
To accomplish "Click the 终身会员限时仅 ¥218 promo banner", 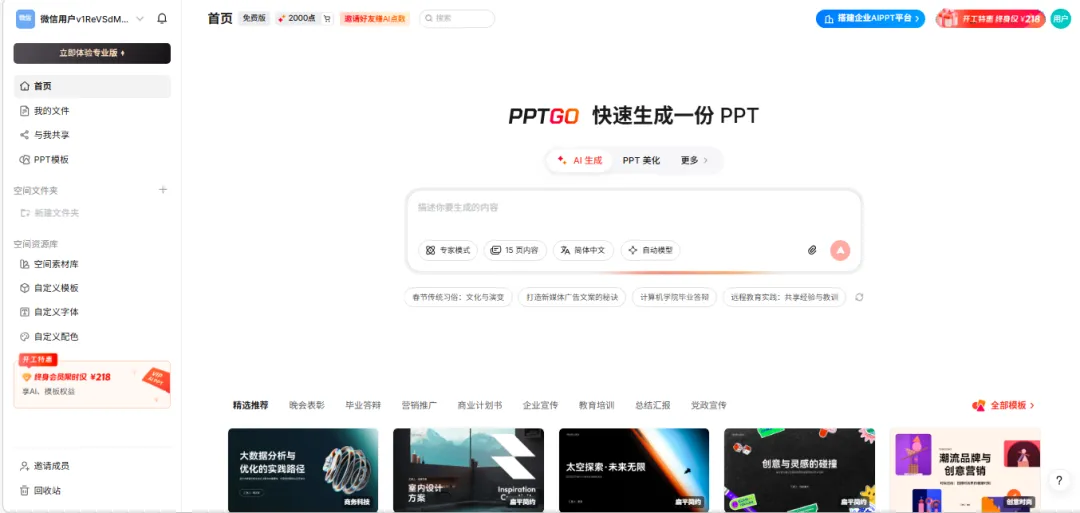I will (92, 382).
